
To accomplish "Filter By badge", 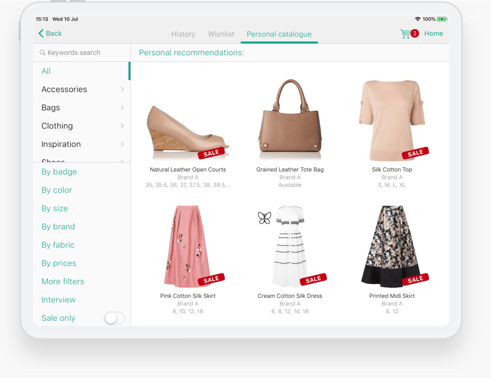I will pos(59,172).
